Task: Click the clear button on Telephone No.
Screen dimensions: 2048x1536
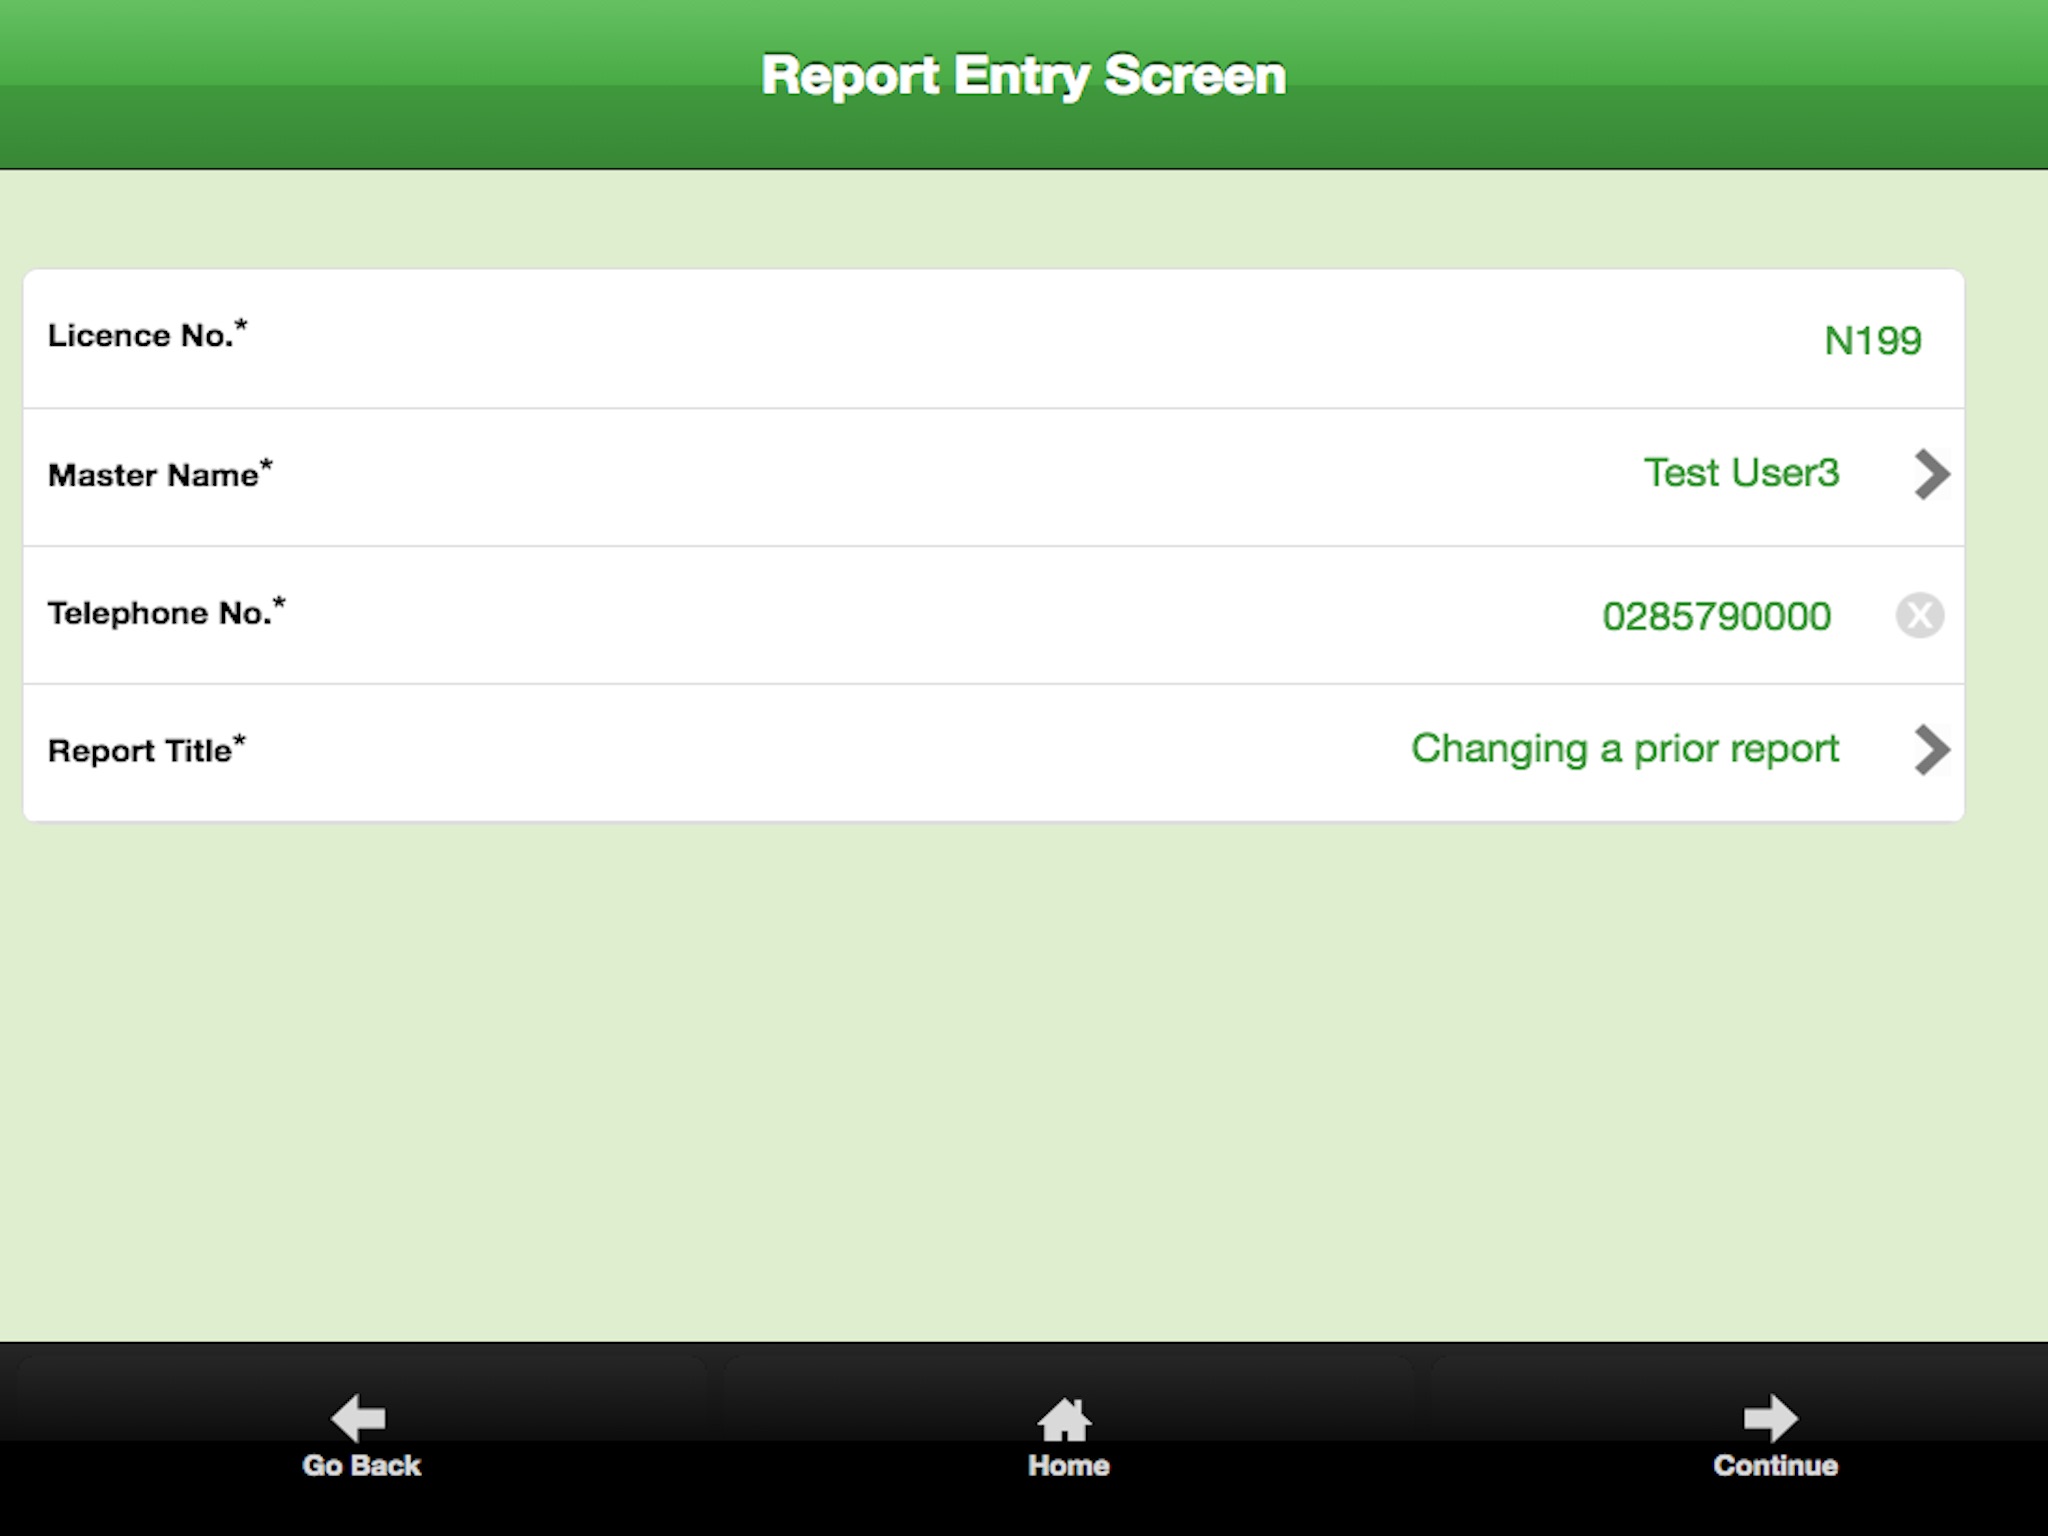Action: pyautogui.click(x=1921, y=615)
